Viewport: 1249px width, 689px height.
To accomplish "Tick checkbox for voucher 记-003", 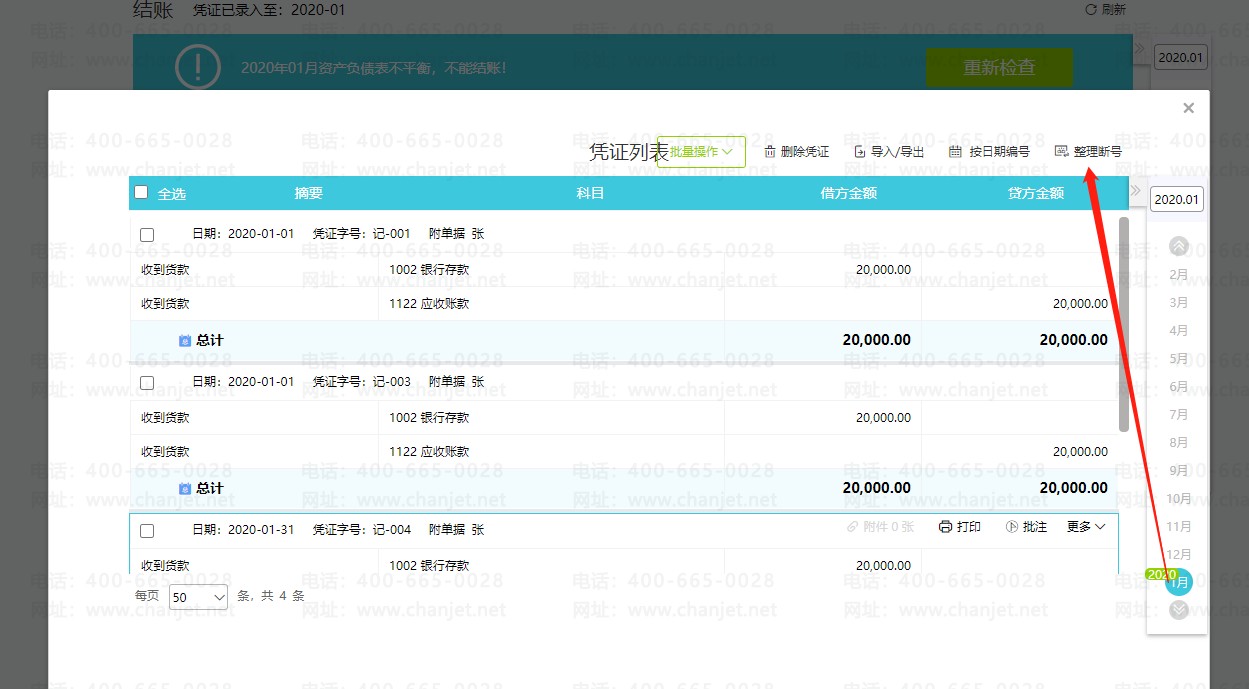I will 147,383.
